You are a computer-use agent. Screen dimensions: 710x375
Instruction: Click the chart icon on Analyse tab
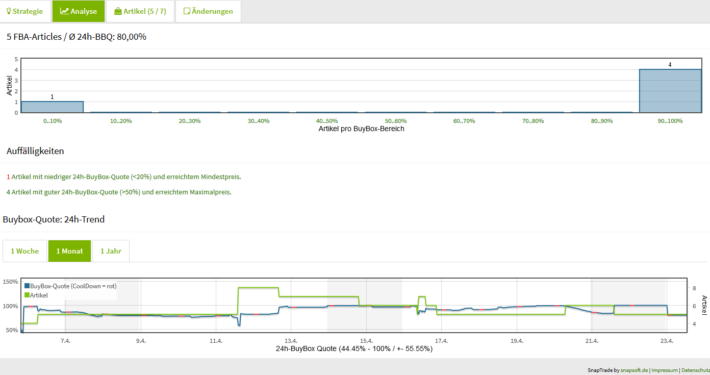click(x=64, y=11)
